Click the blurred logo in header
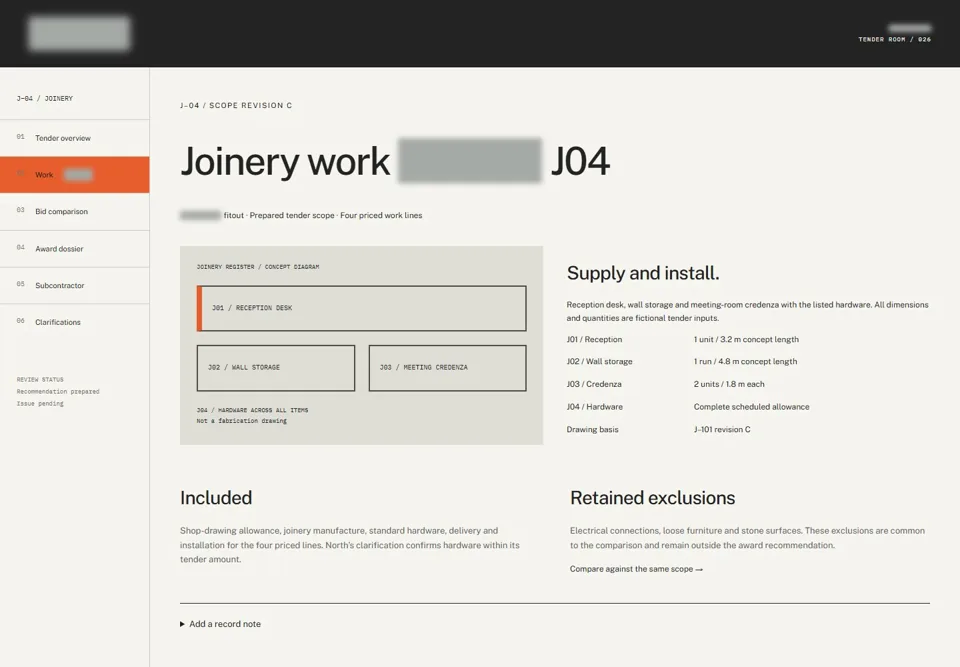The image size is (960, 667). (x=79, y=33)
